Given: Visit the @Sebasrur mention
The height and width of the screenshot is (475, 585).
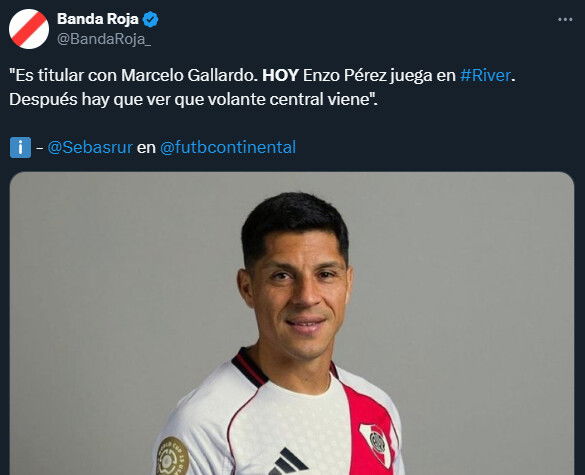Looking at the screenshot, I should pyautogui.click(x=90, y=147).
